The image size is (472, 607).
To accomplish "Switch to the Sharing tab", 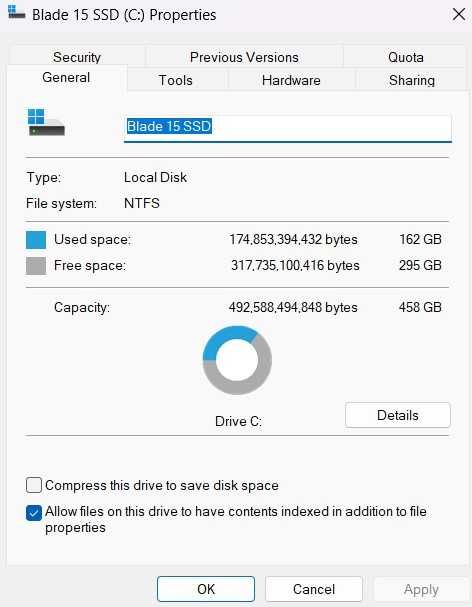I will [x=412, y=80].
